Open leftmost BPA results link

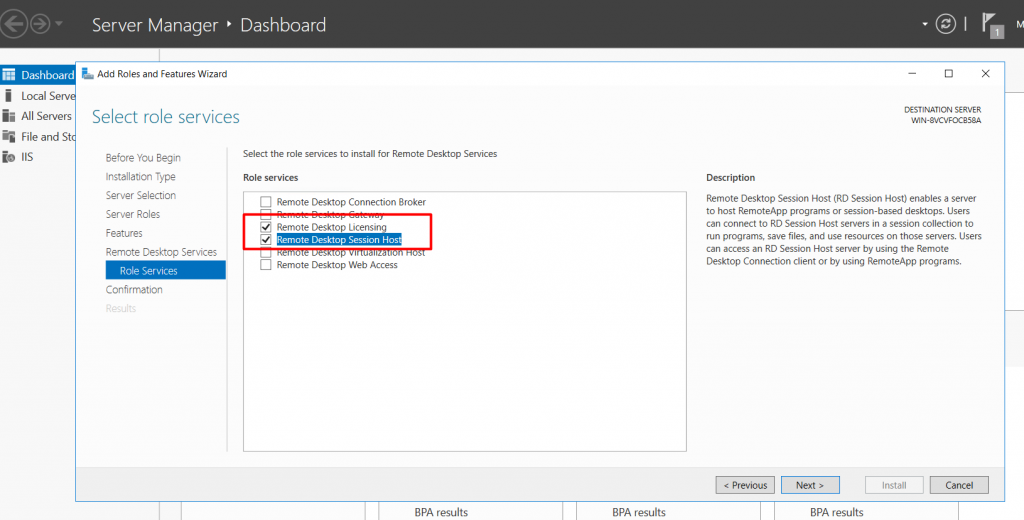coord(441,512)
